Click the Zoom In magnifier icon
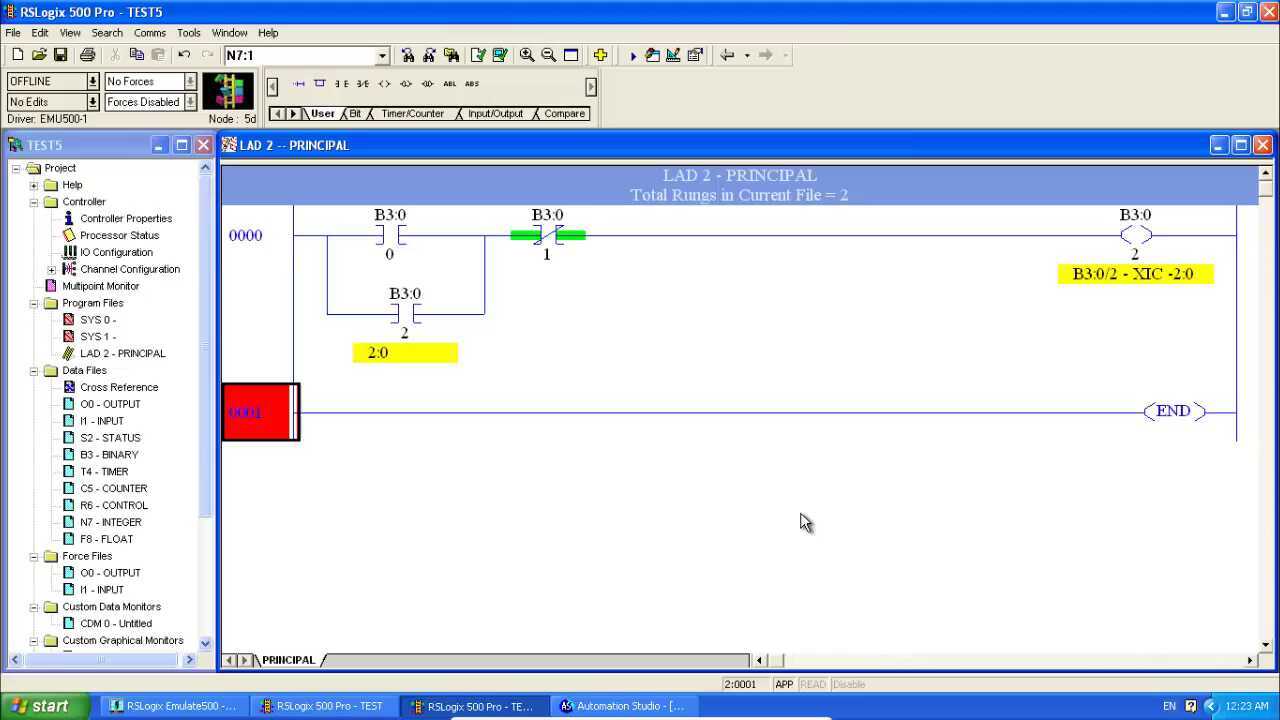 [x=527, y=55]
